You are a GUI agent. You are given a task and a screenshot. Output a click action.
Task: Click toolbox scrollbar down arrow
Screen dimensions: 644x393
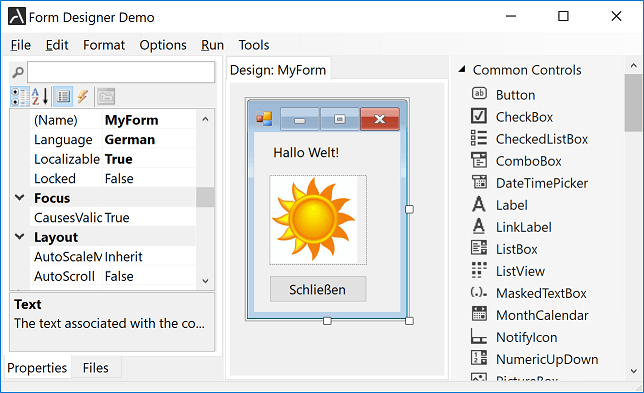click(633, 371)
